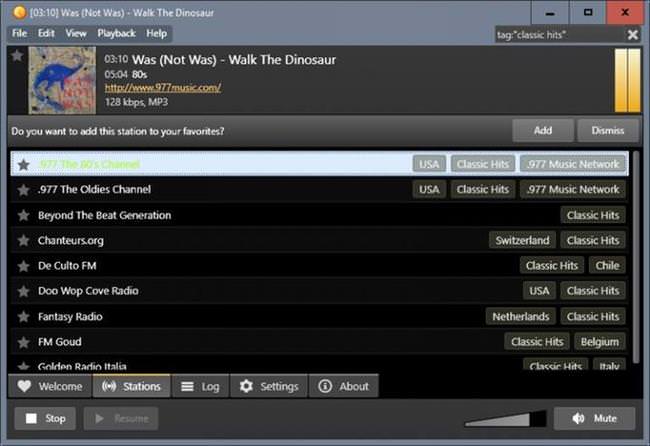Select the Fantasy Radio station row
This screenshot has height=446, width=650.
pyautogui.click(x=319, y=317)
